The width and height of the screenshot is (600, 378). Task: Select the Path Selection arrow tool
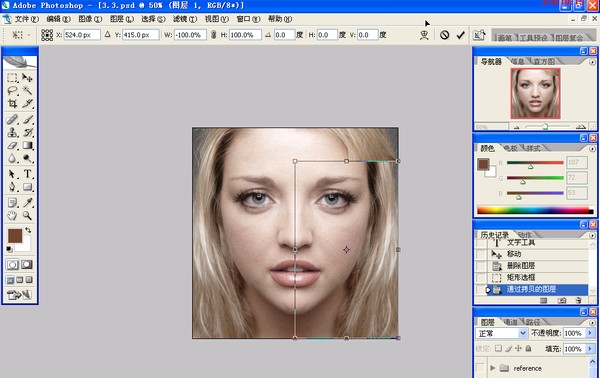12,174
